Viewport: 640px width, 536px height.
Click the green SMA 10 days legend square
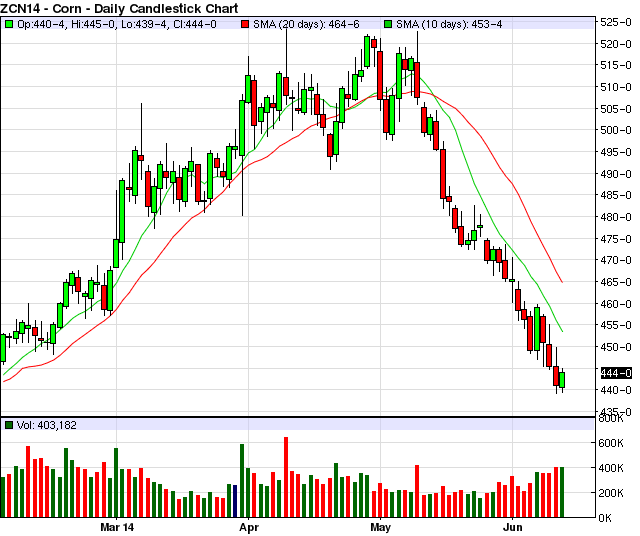click(x=388, y=24)
